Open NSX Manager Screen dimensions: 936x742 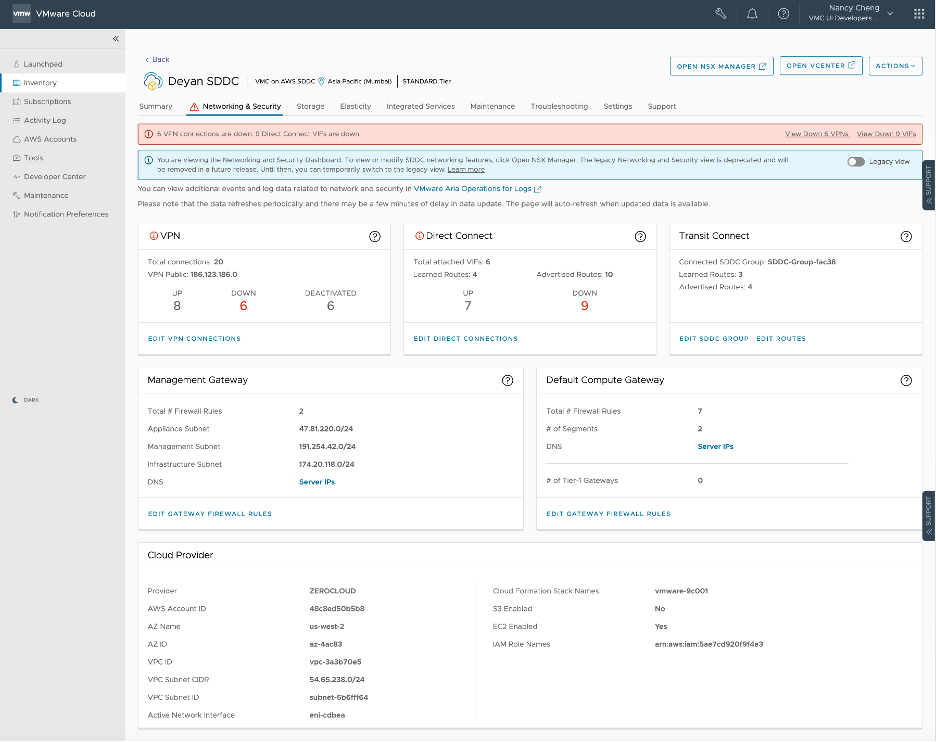pos(722,66)
